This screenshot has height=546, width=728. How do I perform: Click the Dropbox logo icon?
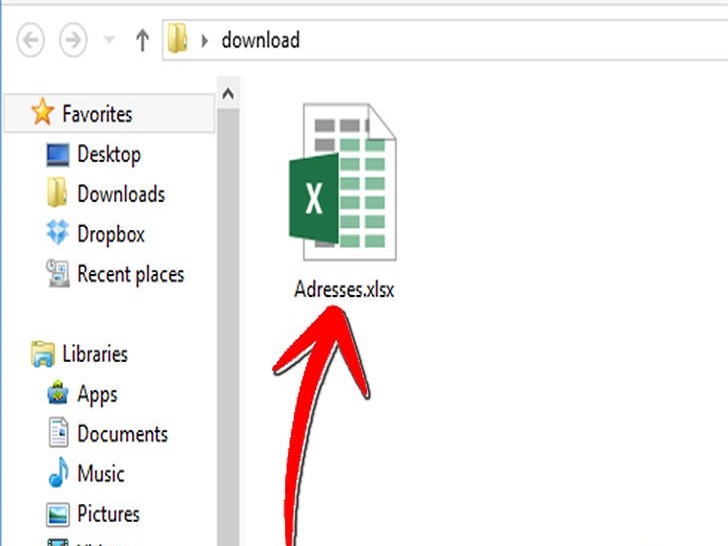pos(58,232)
